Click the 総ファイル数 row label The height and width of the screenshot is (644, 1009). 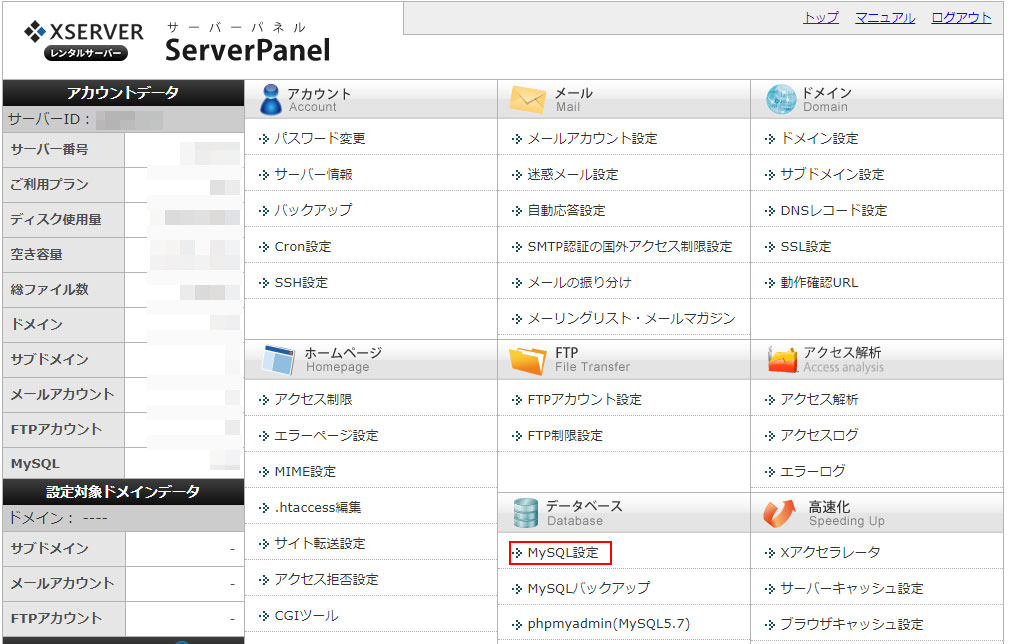tap(50, 290)
